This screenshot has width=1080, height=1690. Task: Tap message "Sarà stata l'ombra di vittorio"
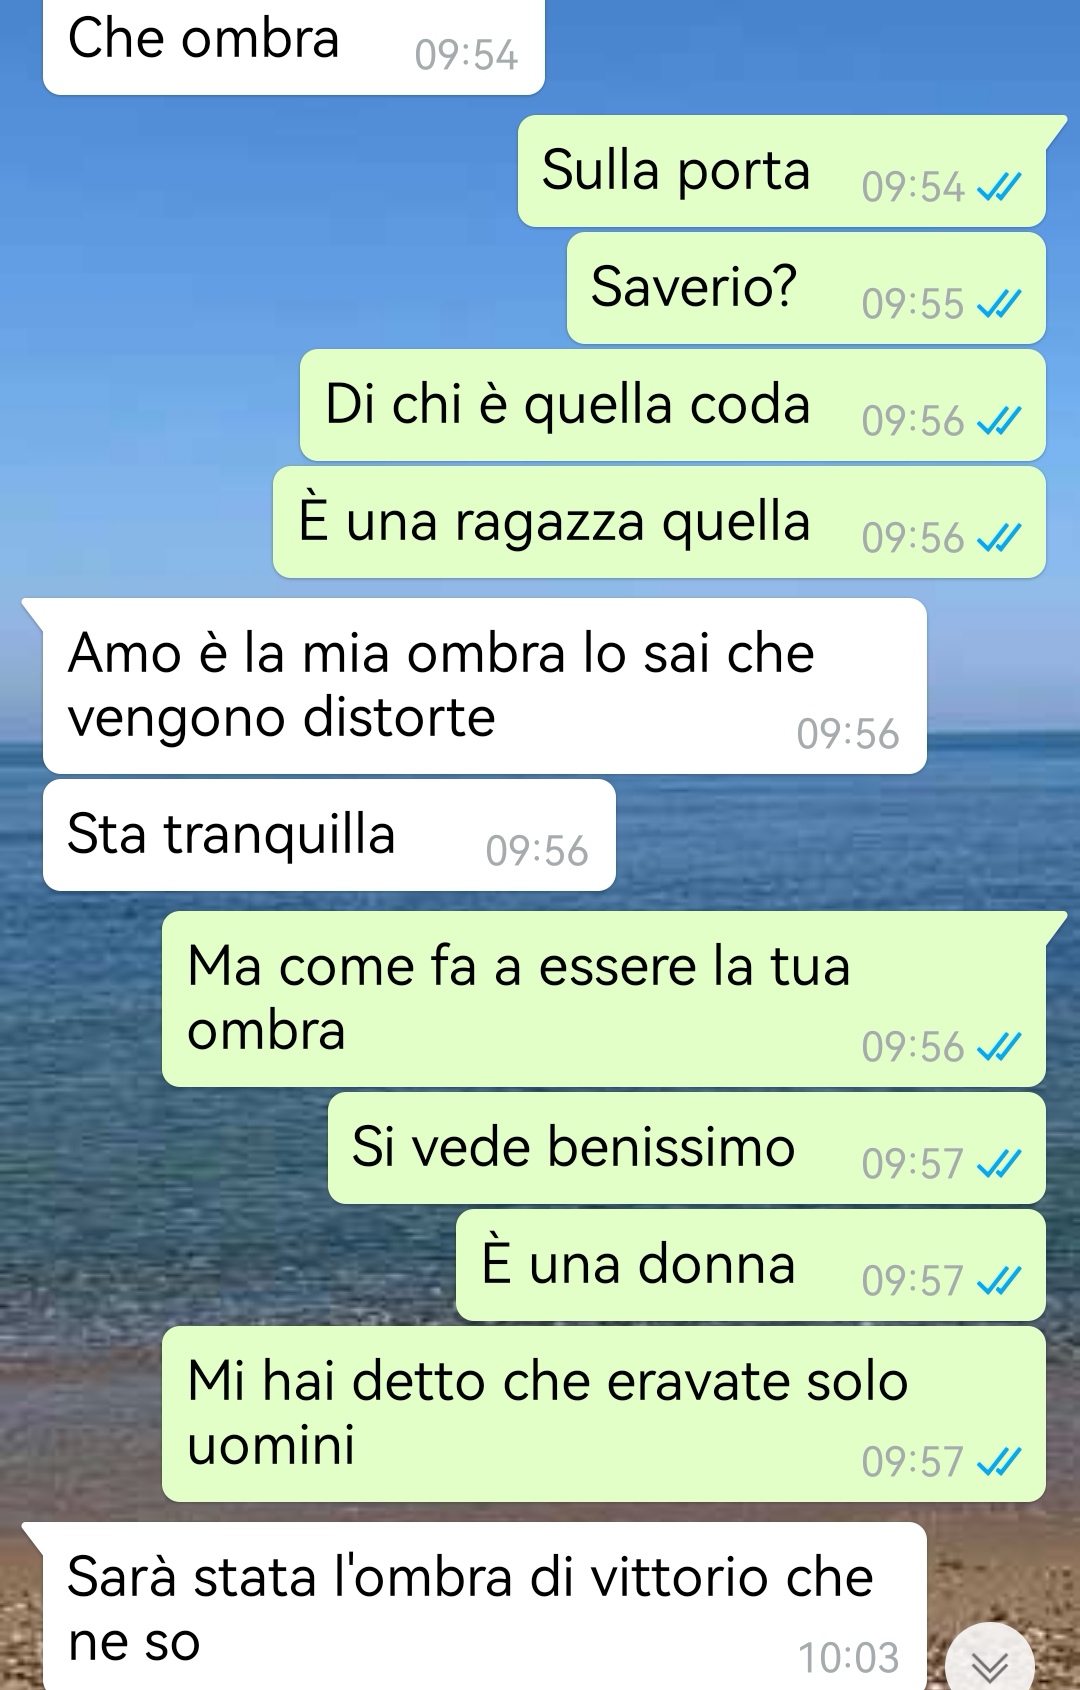pos(485,1606)
